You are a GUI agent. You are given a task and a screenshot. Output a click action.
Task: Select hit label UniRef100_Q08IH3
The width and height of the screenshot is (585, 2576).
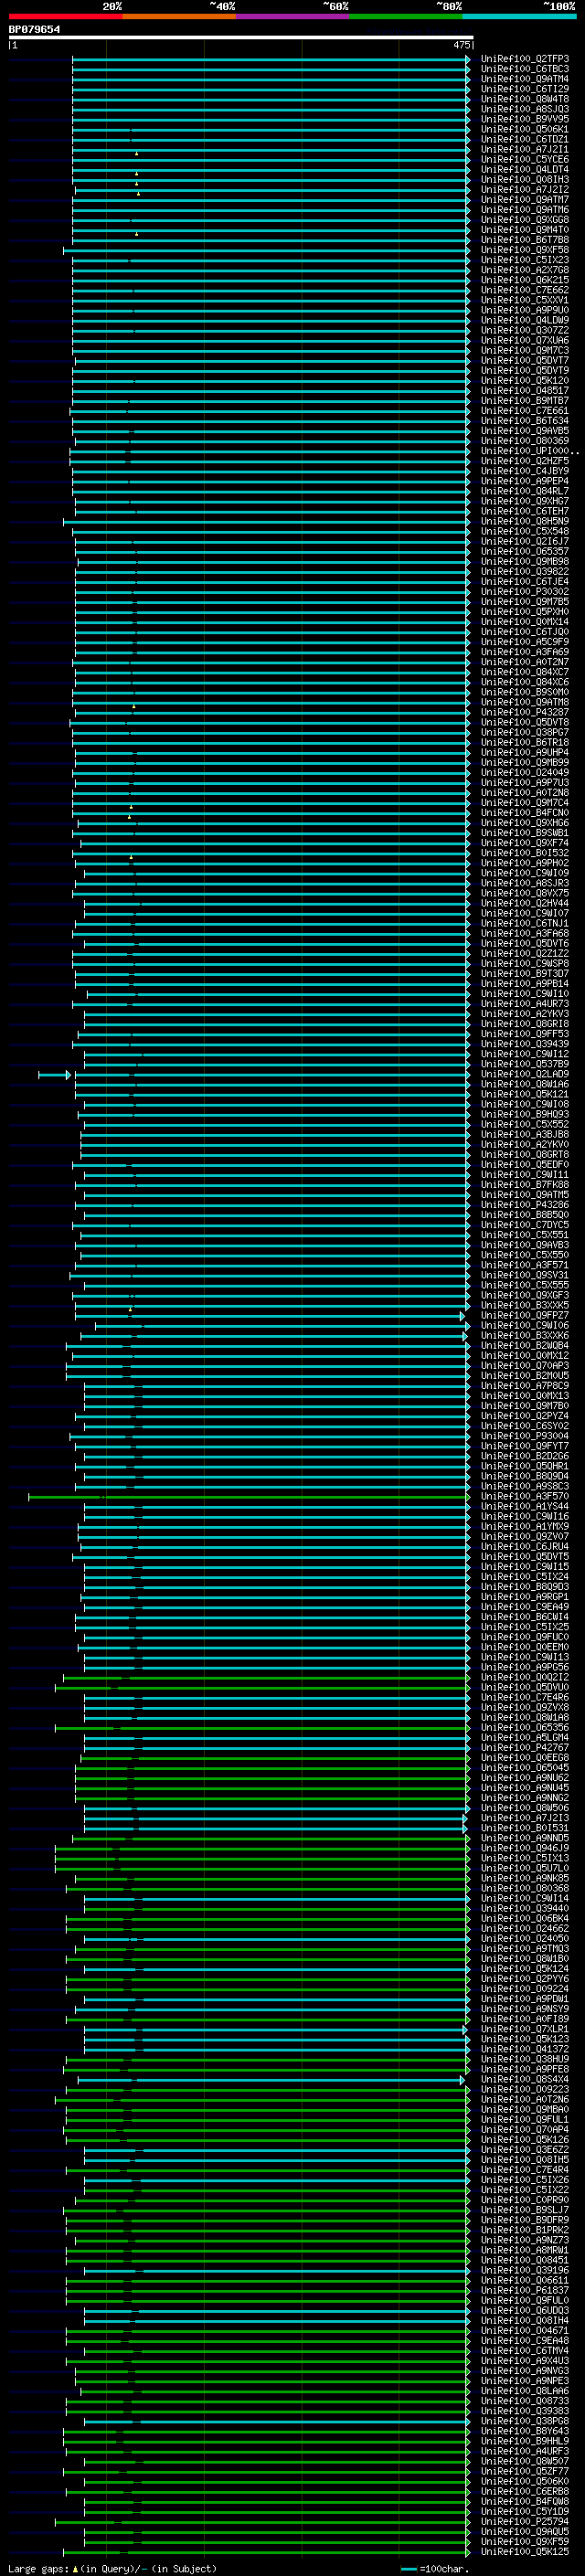tap(524, 179)
